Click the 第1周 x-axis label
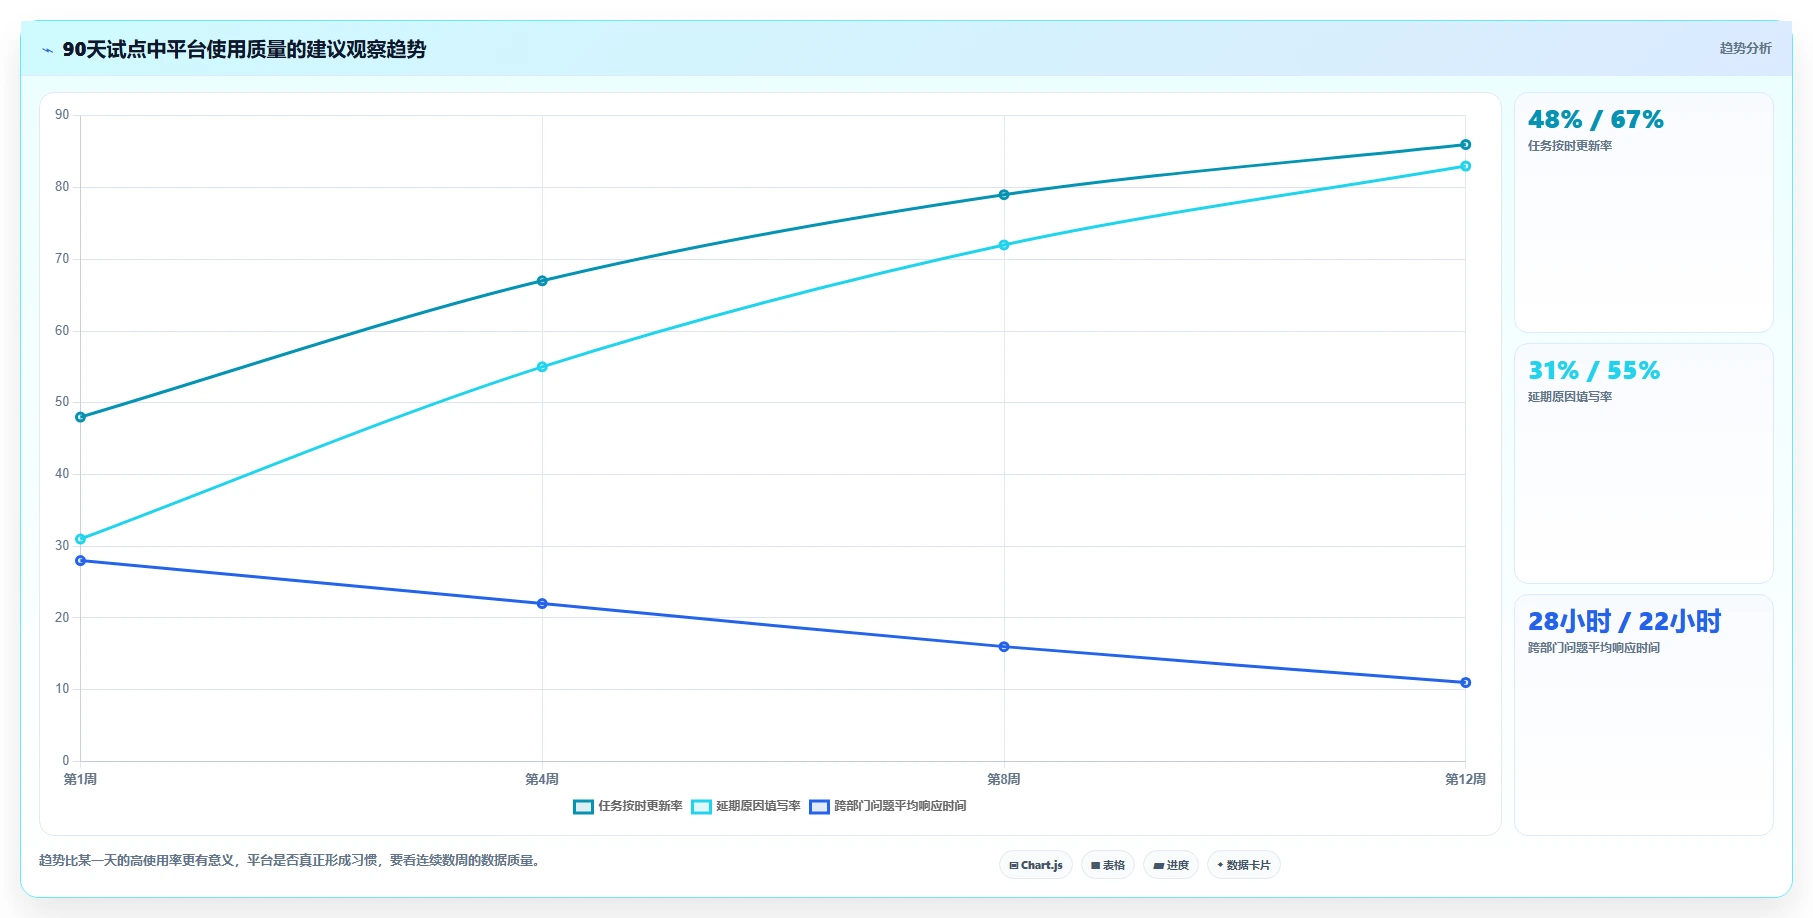This screenshot has height=918, width=1813. 80,779
